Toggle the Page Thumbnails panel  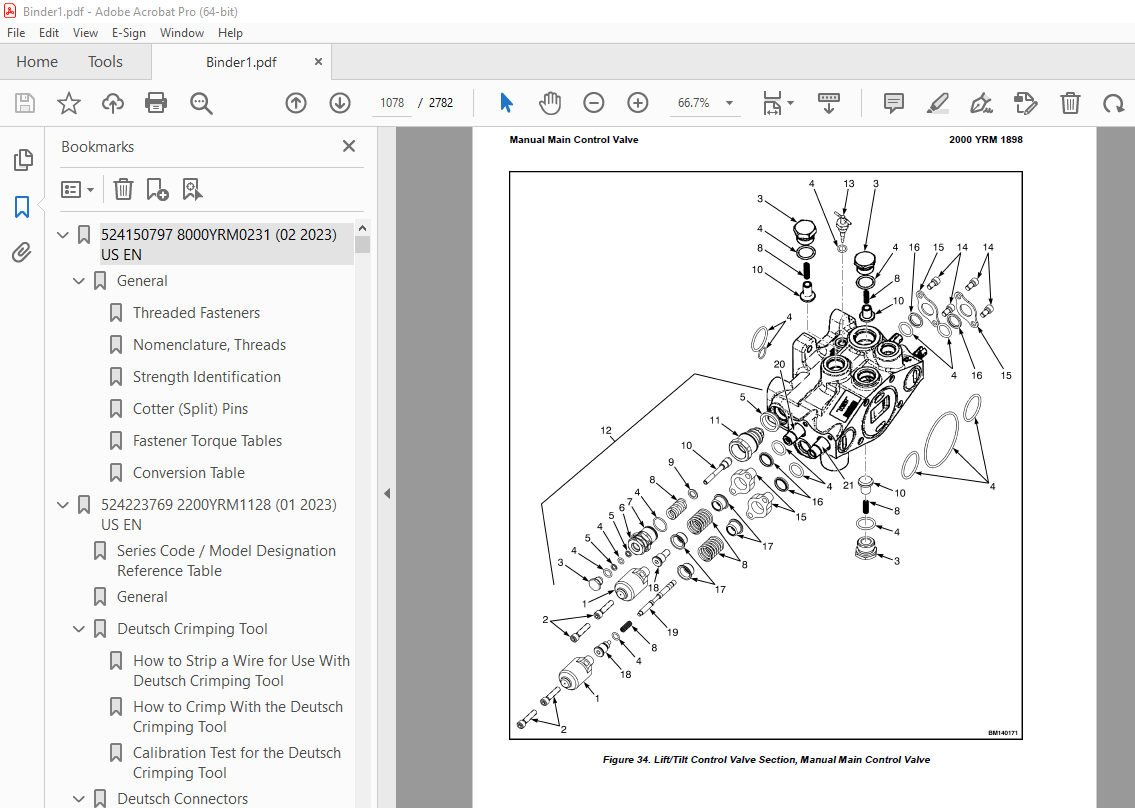pyautogui.click(x=22, y=160)
